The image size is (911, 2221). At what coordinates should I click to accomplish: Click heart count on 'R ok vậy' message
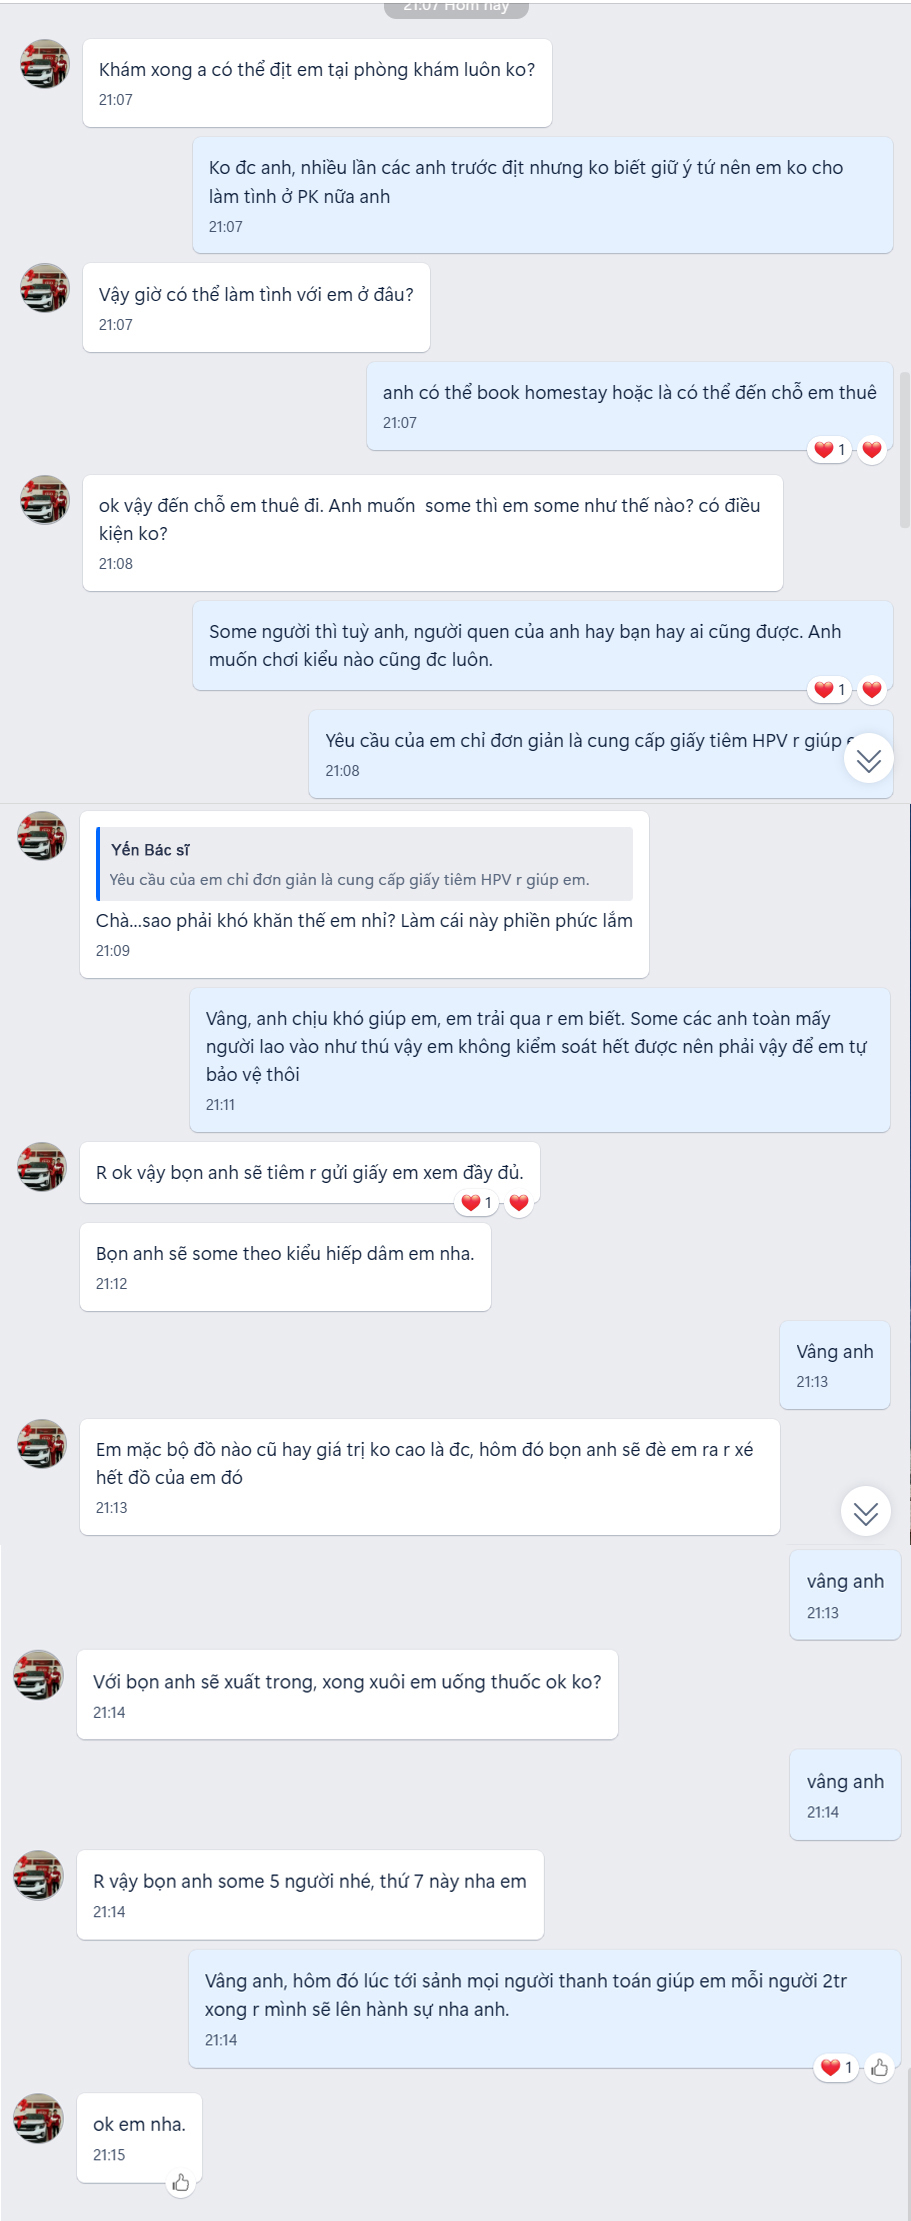tap(477, 1203)
